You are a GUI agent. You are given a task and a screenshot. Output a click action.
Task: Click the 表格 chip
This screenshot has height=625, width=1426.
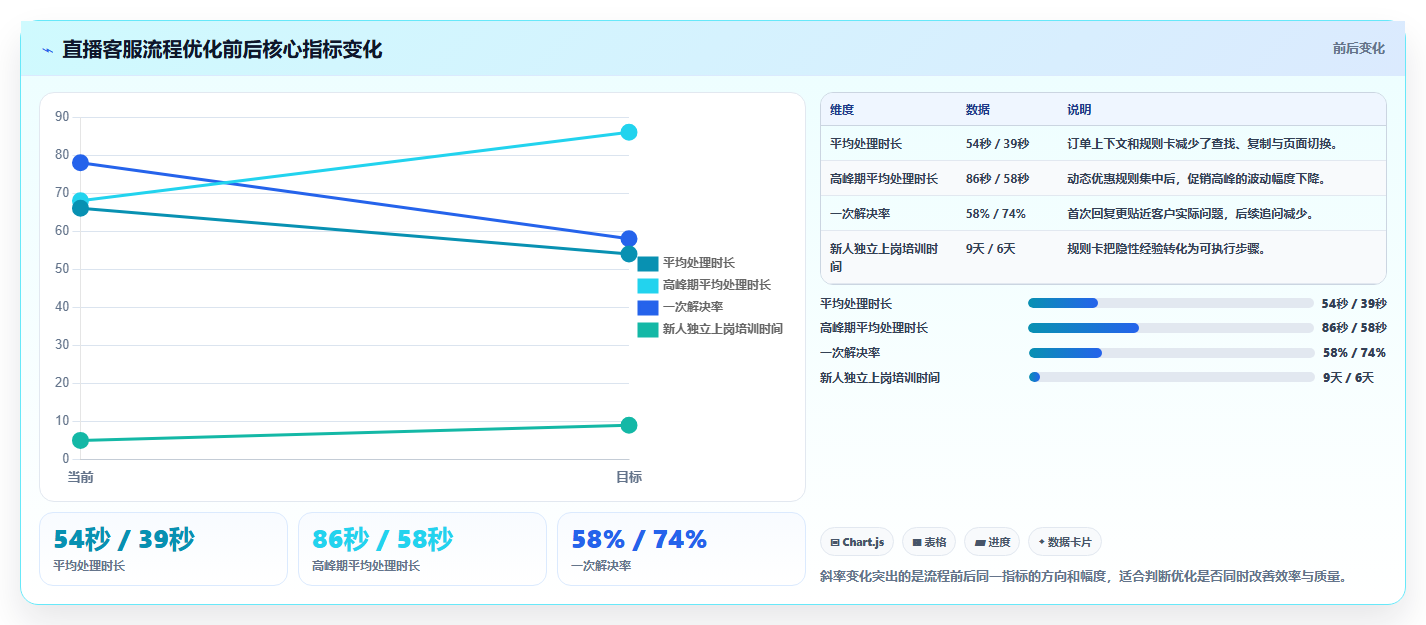tap(929, 542)
